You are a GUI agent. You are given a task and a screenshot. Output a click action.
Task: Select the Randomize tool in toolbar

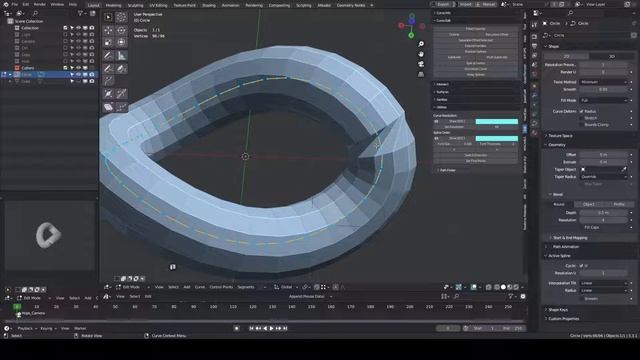tap(121, 107)
